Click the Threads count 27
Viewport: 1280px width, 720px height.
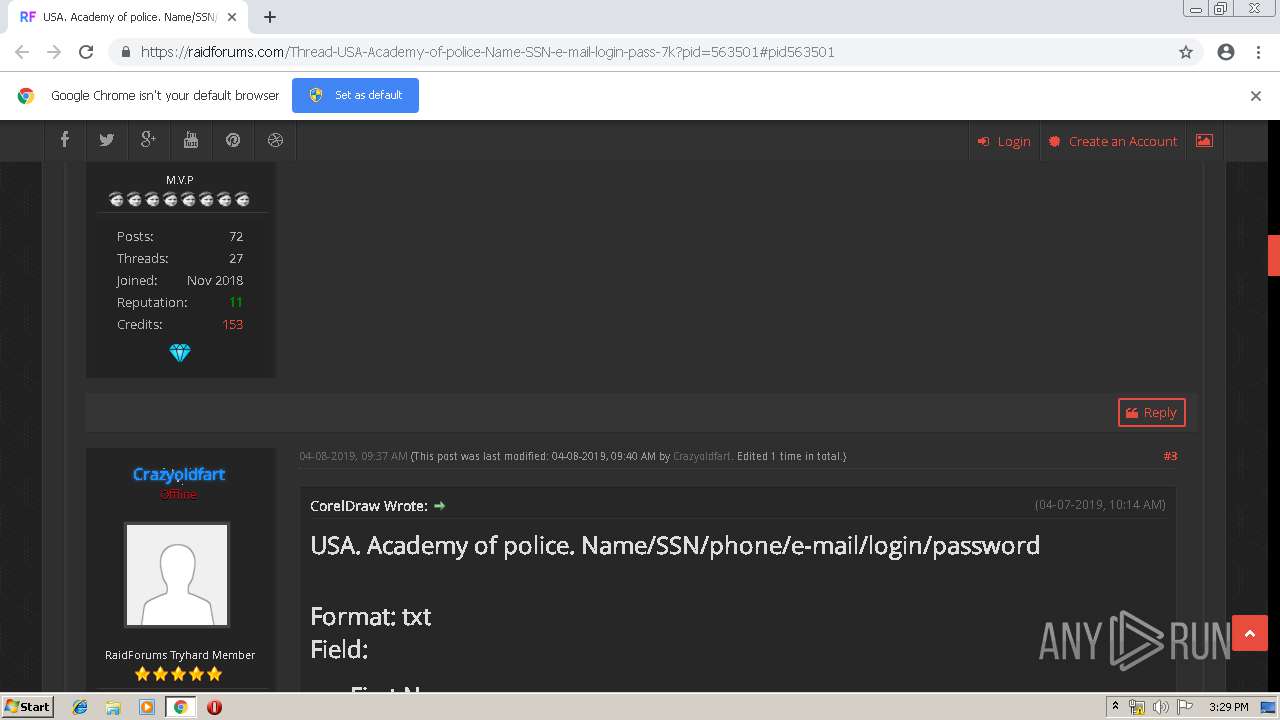pyautogui.click(x=236, y=258)
